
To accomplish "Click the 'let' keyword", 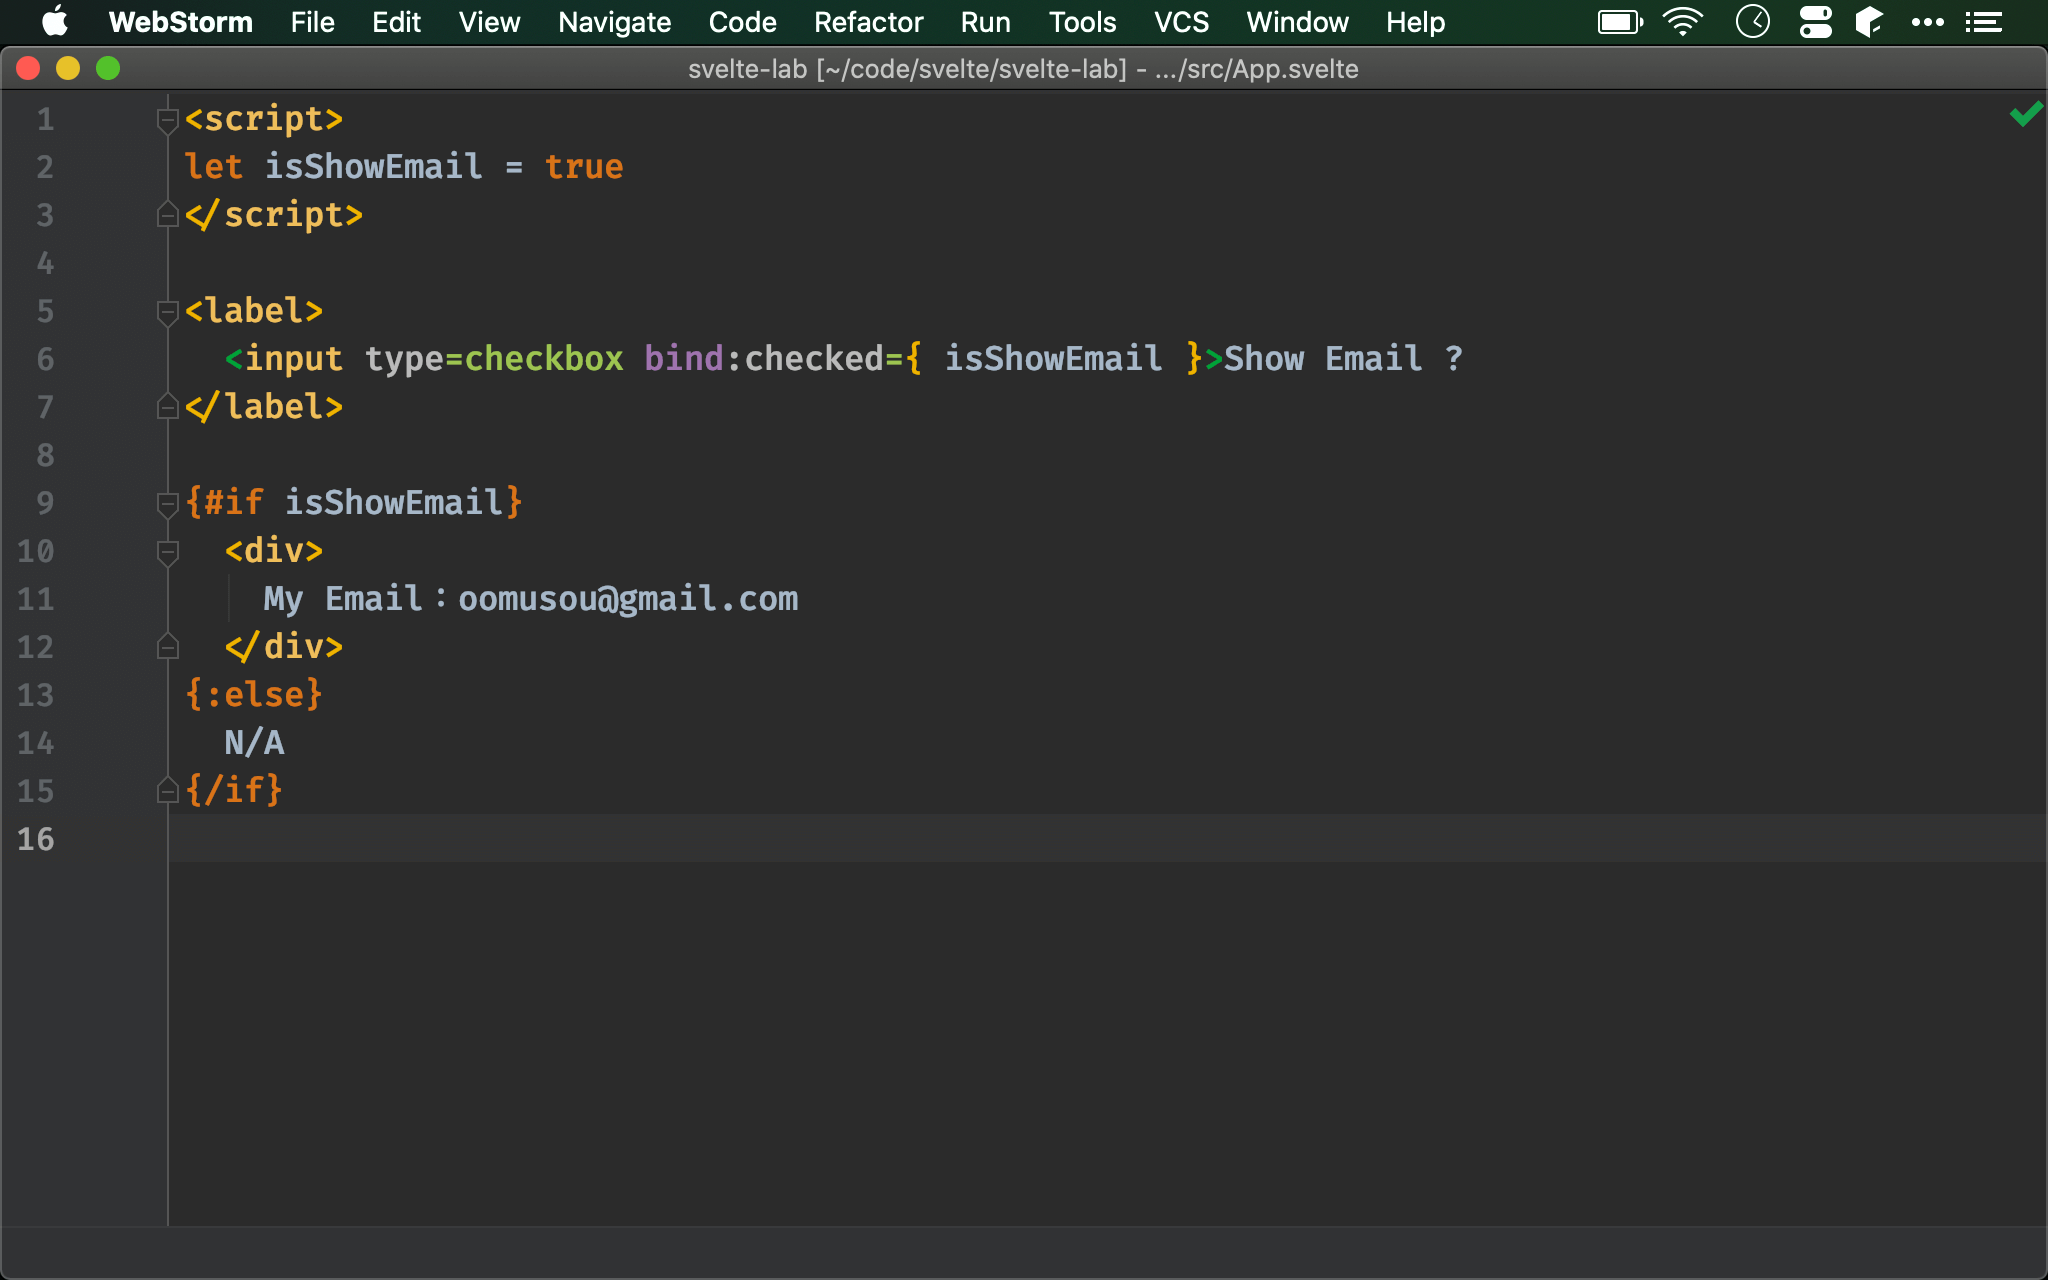I will point(214,167).
